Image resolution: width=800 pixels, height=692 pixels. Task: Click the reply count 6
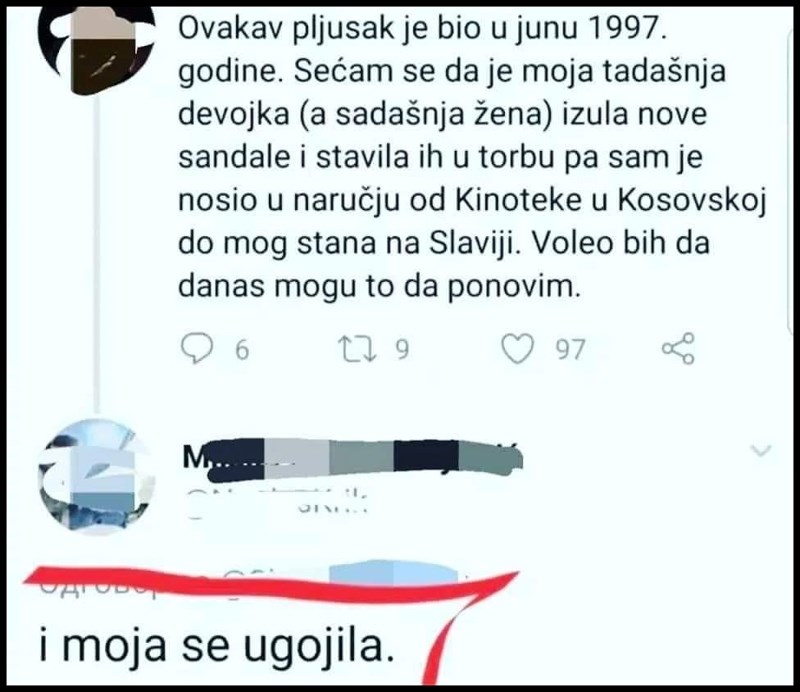coord(242,350)
